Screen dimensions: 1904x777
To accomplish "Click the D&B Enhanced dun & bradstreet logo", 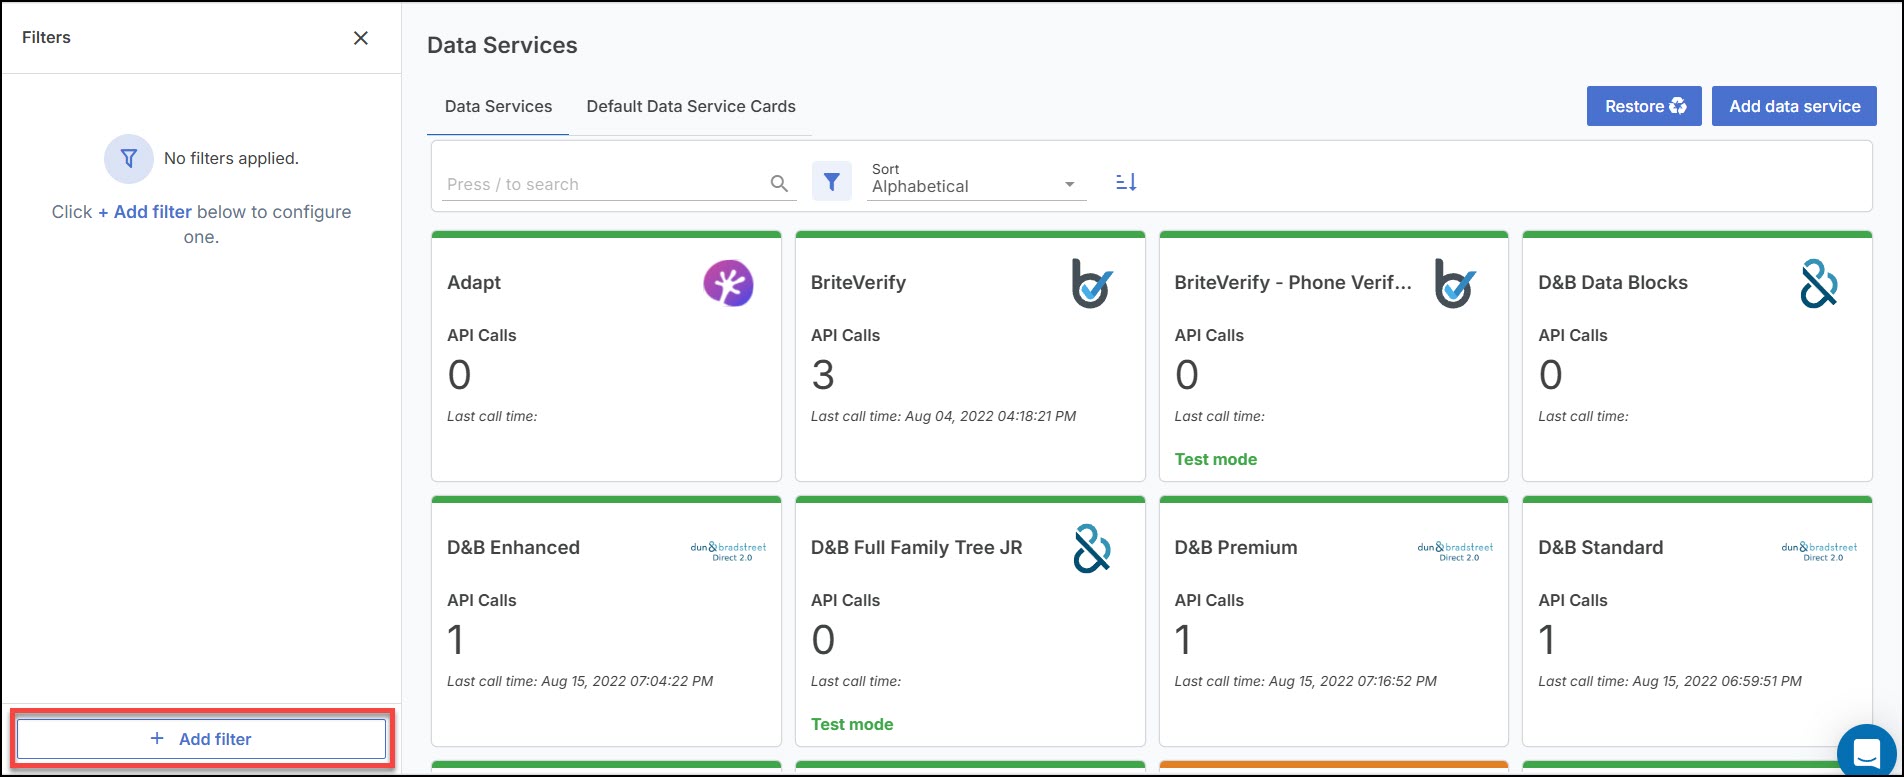I will 728,551.
